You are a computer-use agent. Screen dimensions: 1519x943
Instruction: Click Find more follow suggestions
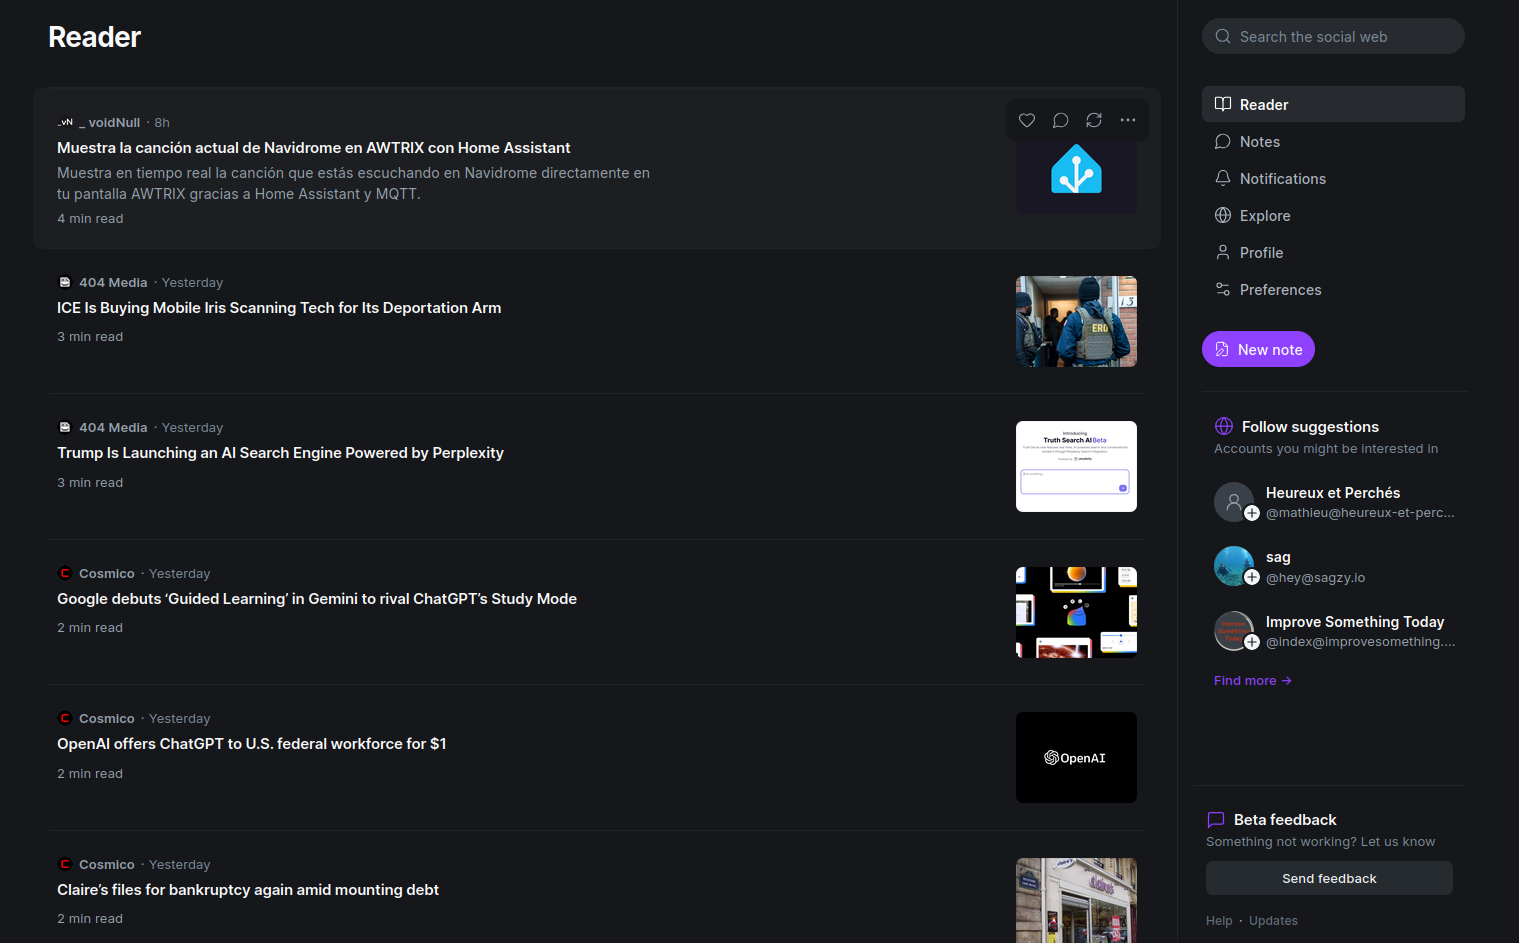click(1253, 680)
